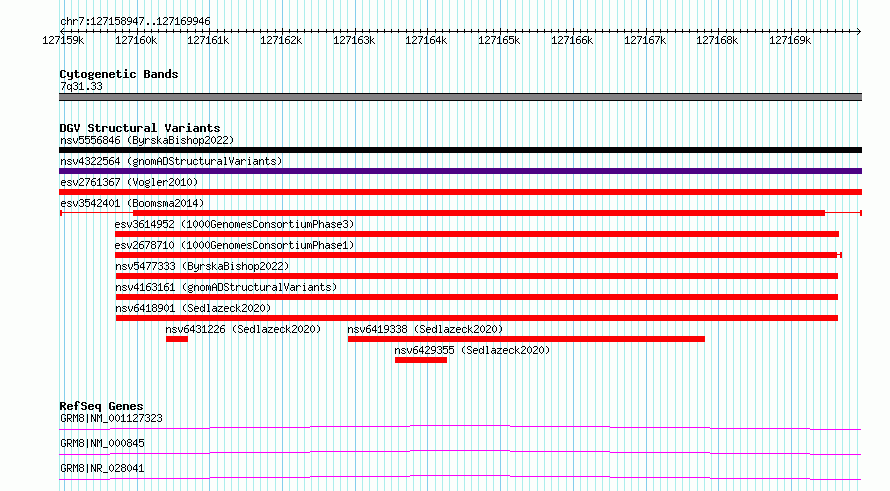Click ruler tick labeled 127162k

(281, 40)
